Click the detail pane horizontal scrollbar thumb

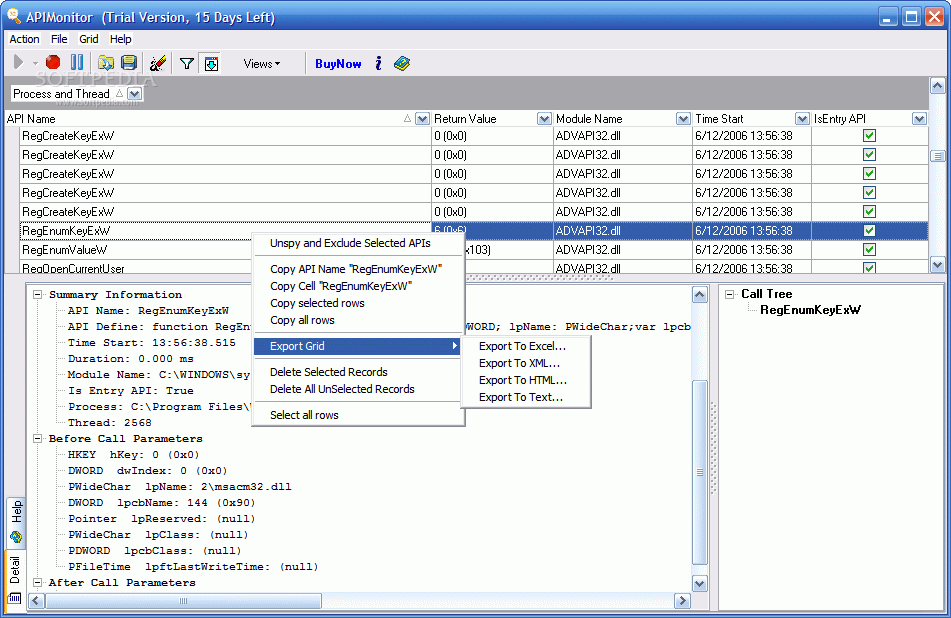point(183,601)
